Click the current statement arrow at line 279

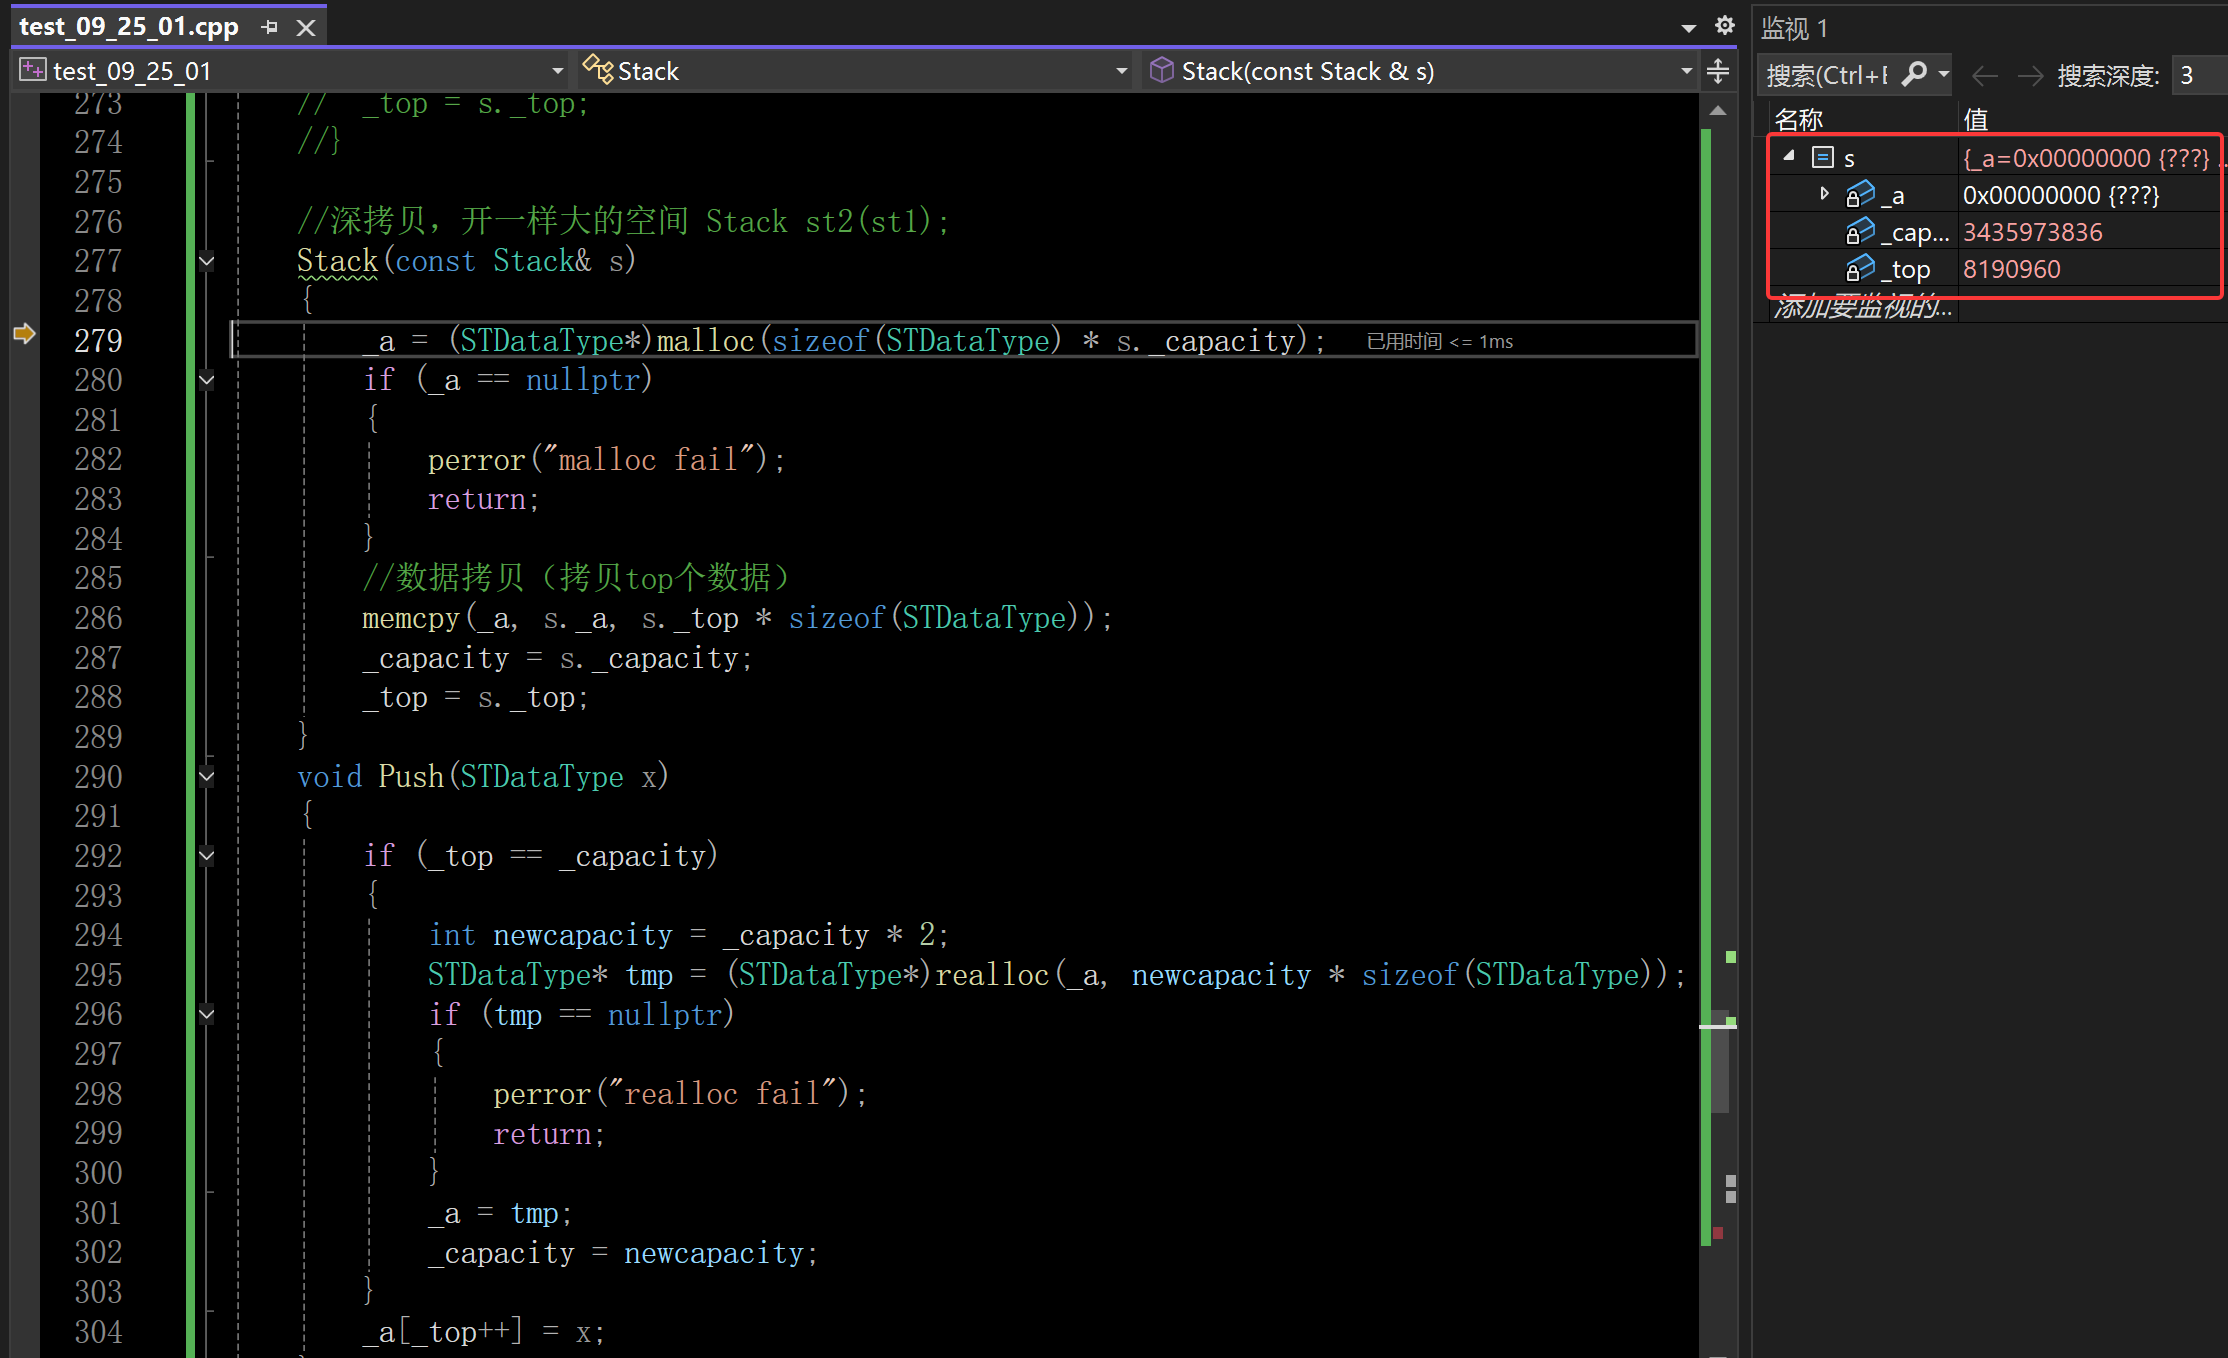pos(24,334)
